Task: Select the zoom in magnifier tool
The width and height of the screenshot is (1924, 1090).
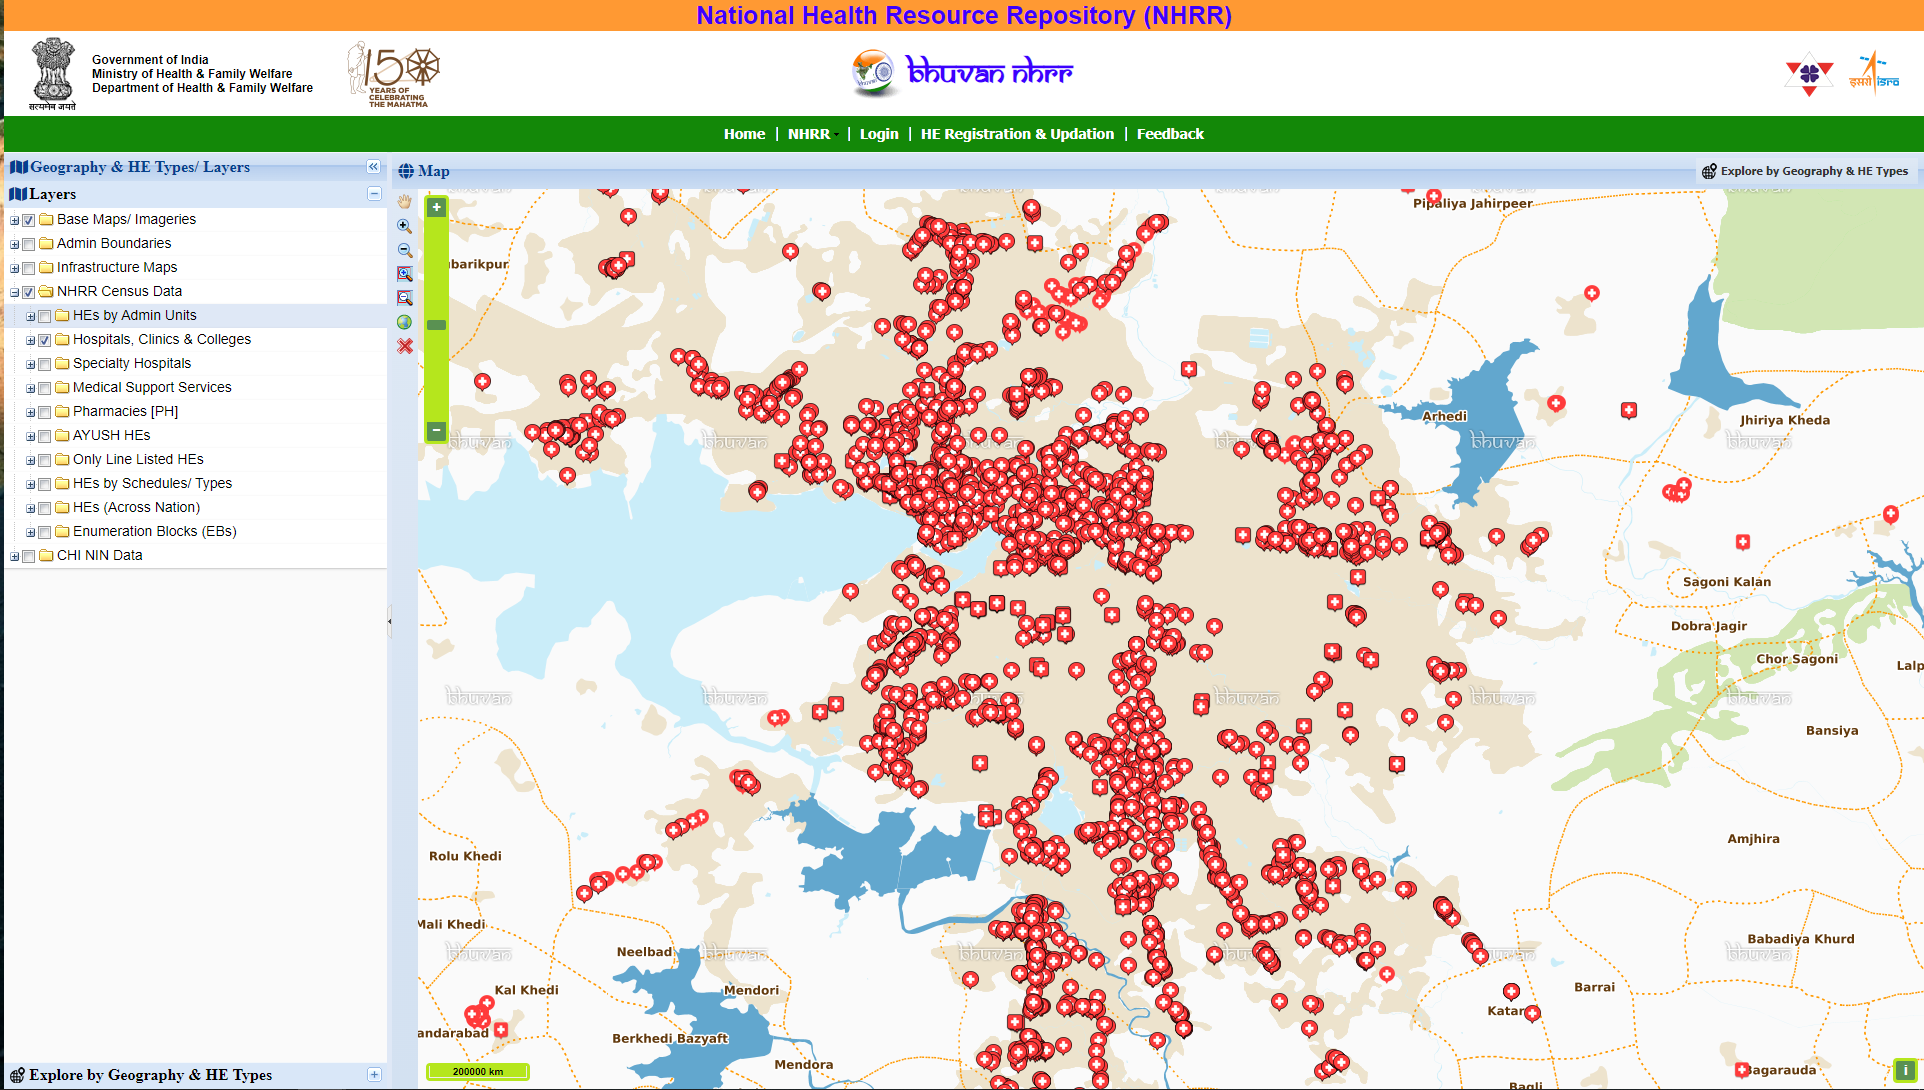Action: point(405,226)
